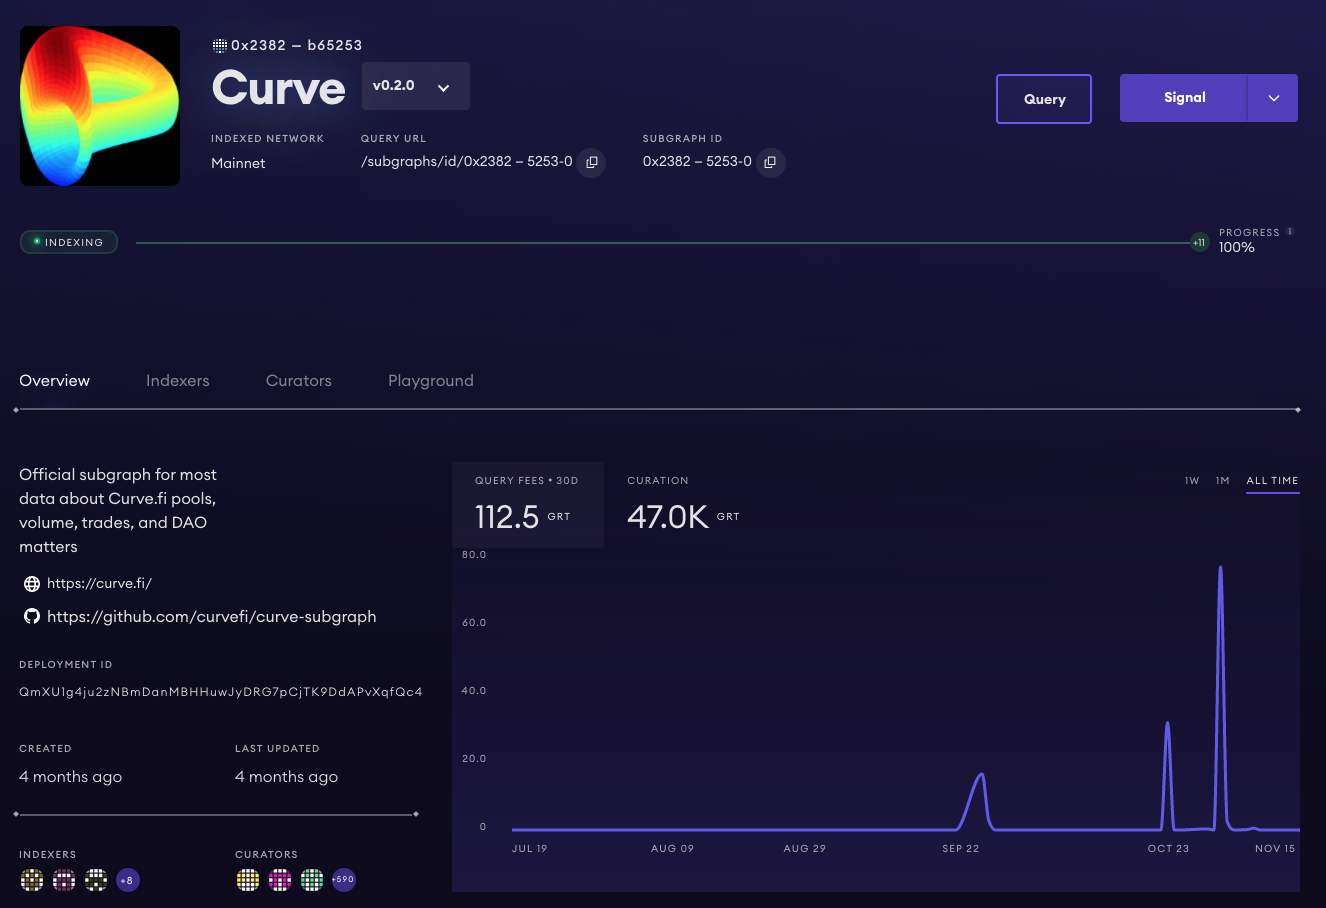This screenshot has width=1326, height=908.
Task: Show the +590 more curators badge
Action: [x=344, y=880]
